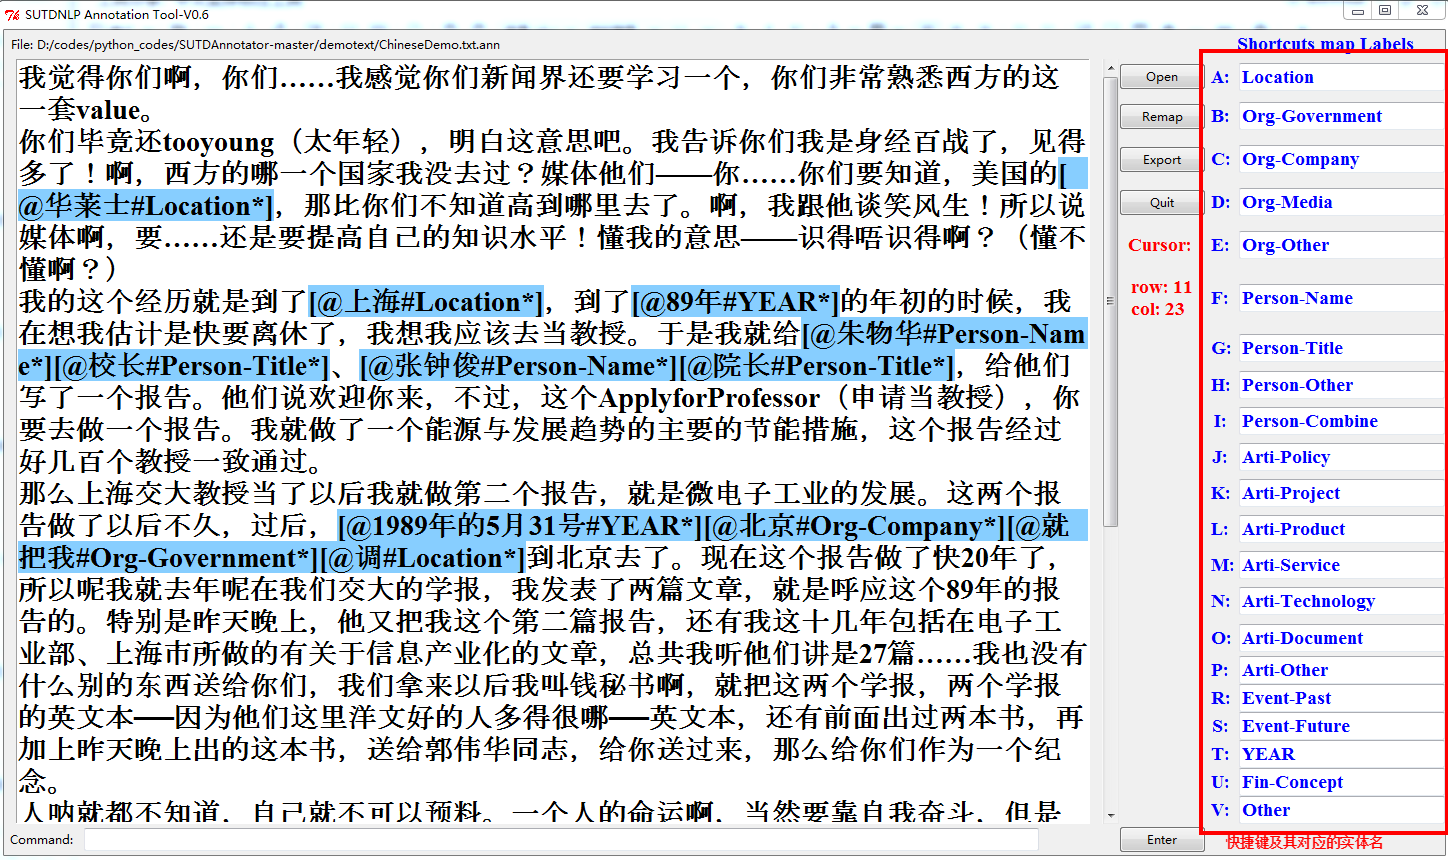
Task: Click the word tooyoung in the text
Action: 218,142
